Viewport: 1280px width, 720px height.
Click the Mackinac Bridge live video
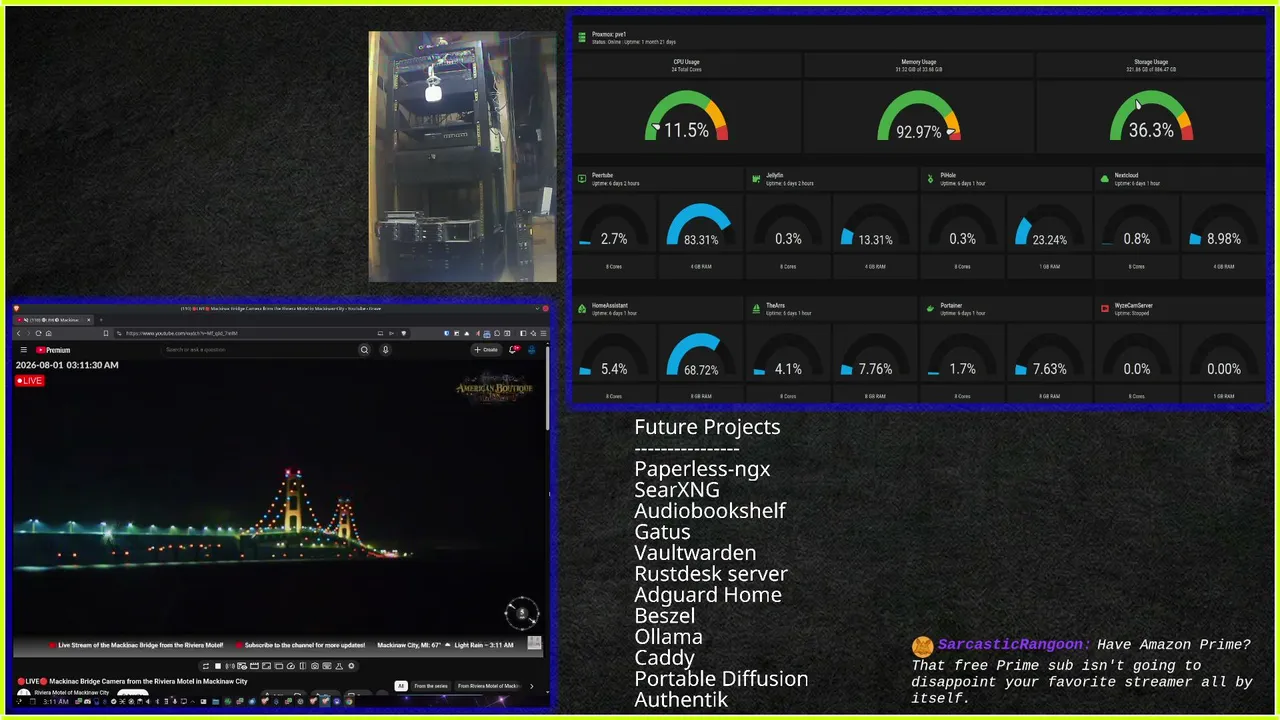[x=279, y=506]
